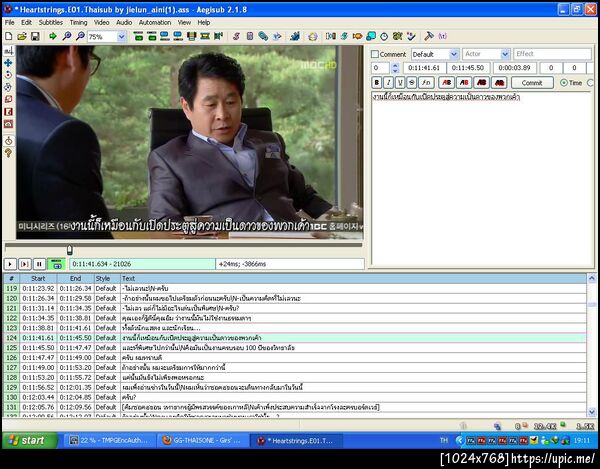
Task: Toggle video auto-scroll green button
Action: 56,264
